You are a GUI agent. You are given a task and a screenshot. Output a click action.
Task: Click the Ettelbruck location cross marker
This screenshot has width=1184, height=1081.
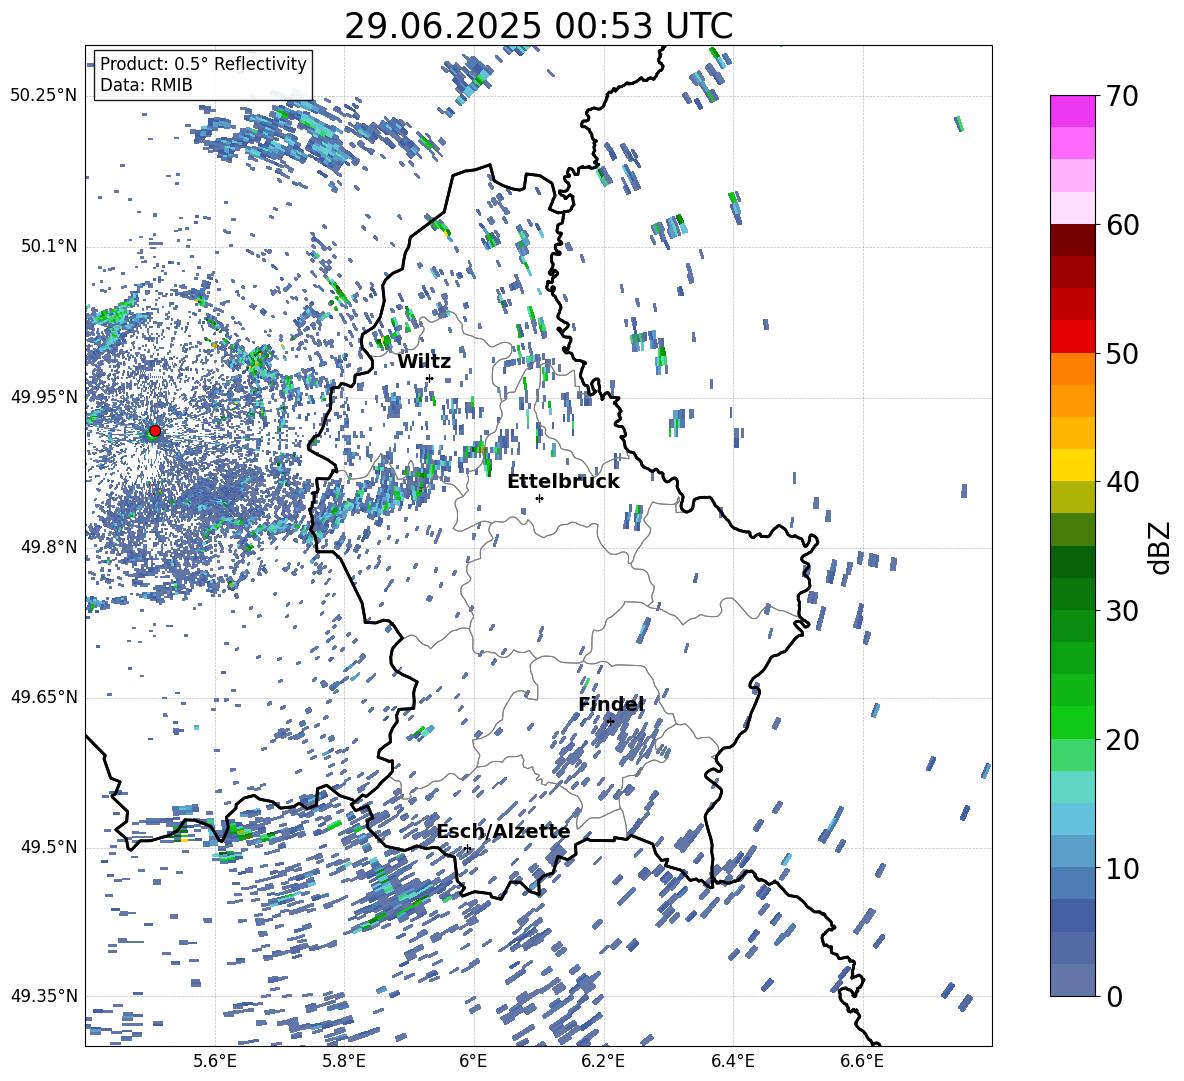539,498
